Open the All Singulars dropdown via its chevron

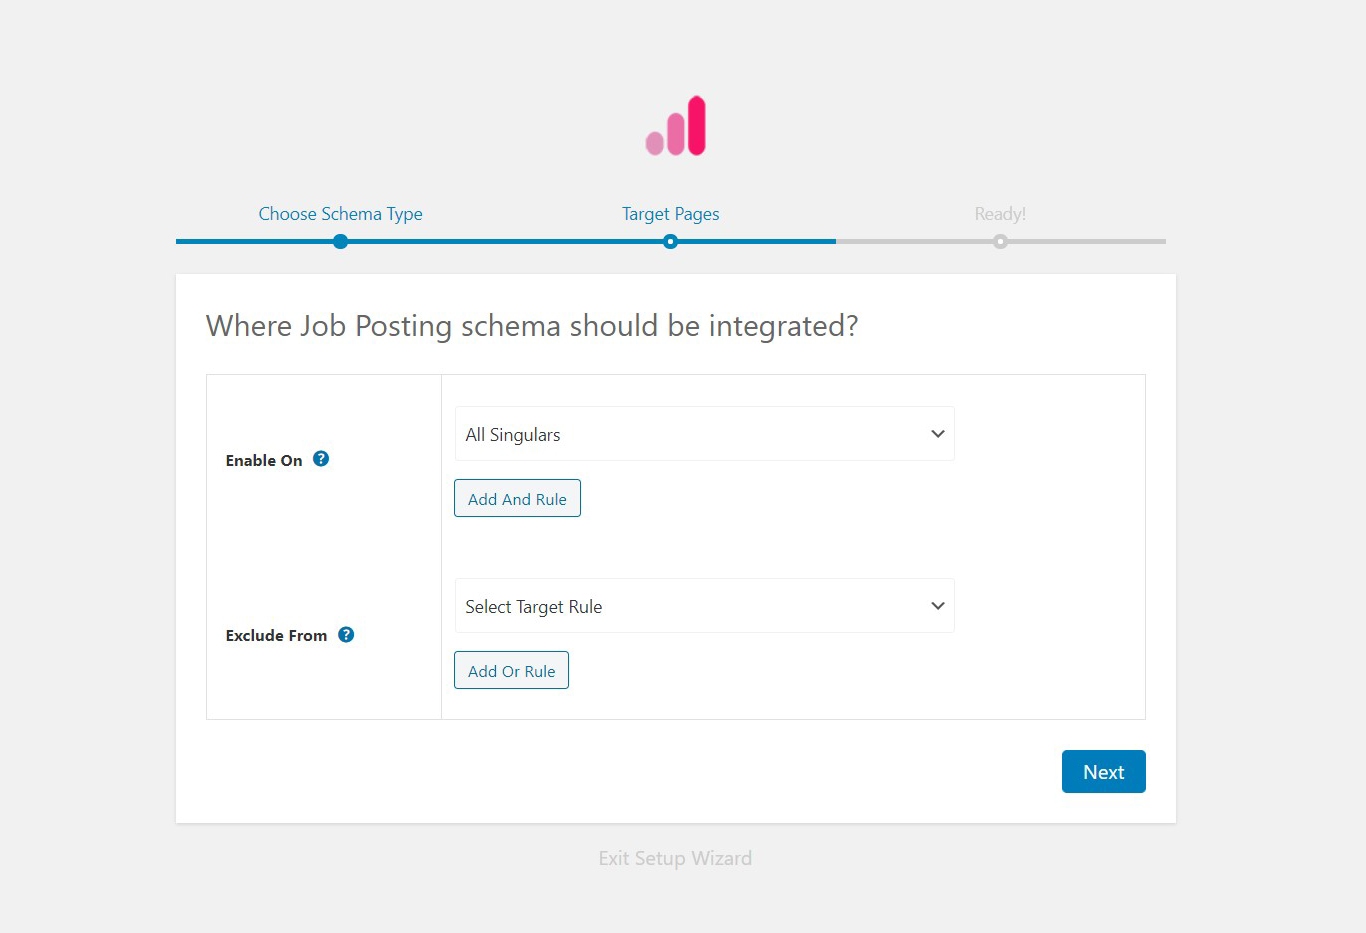(937, 434)
